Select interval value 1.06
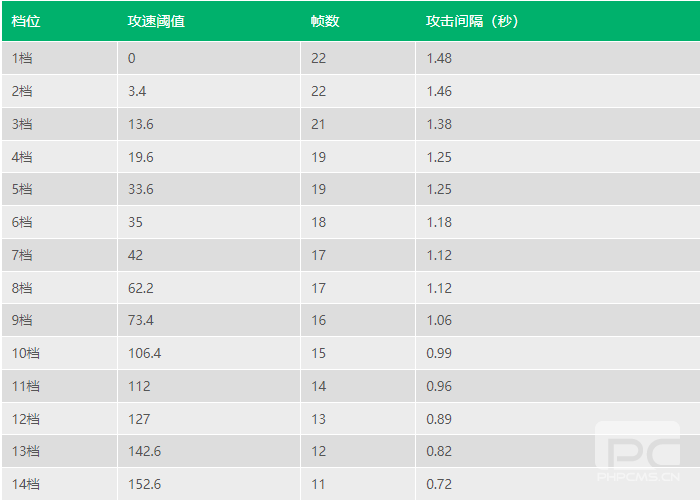This screenshot has width=700, height=501. pos(439,320)
